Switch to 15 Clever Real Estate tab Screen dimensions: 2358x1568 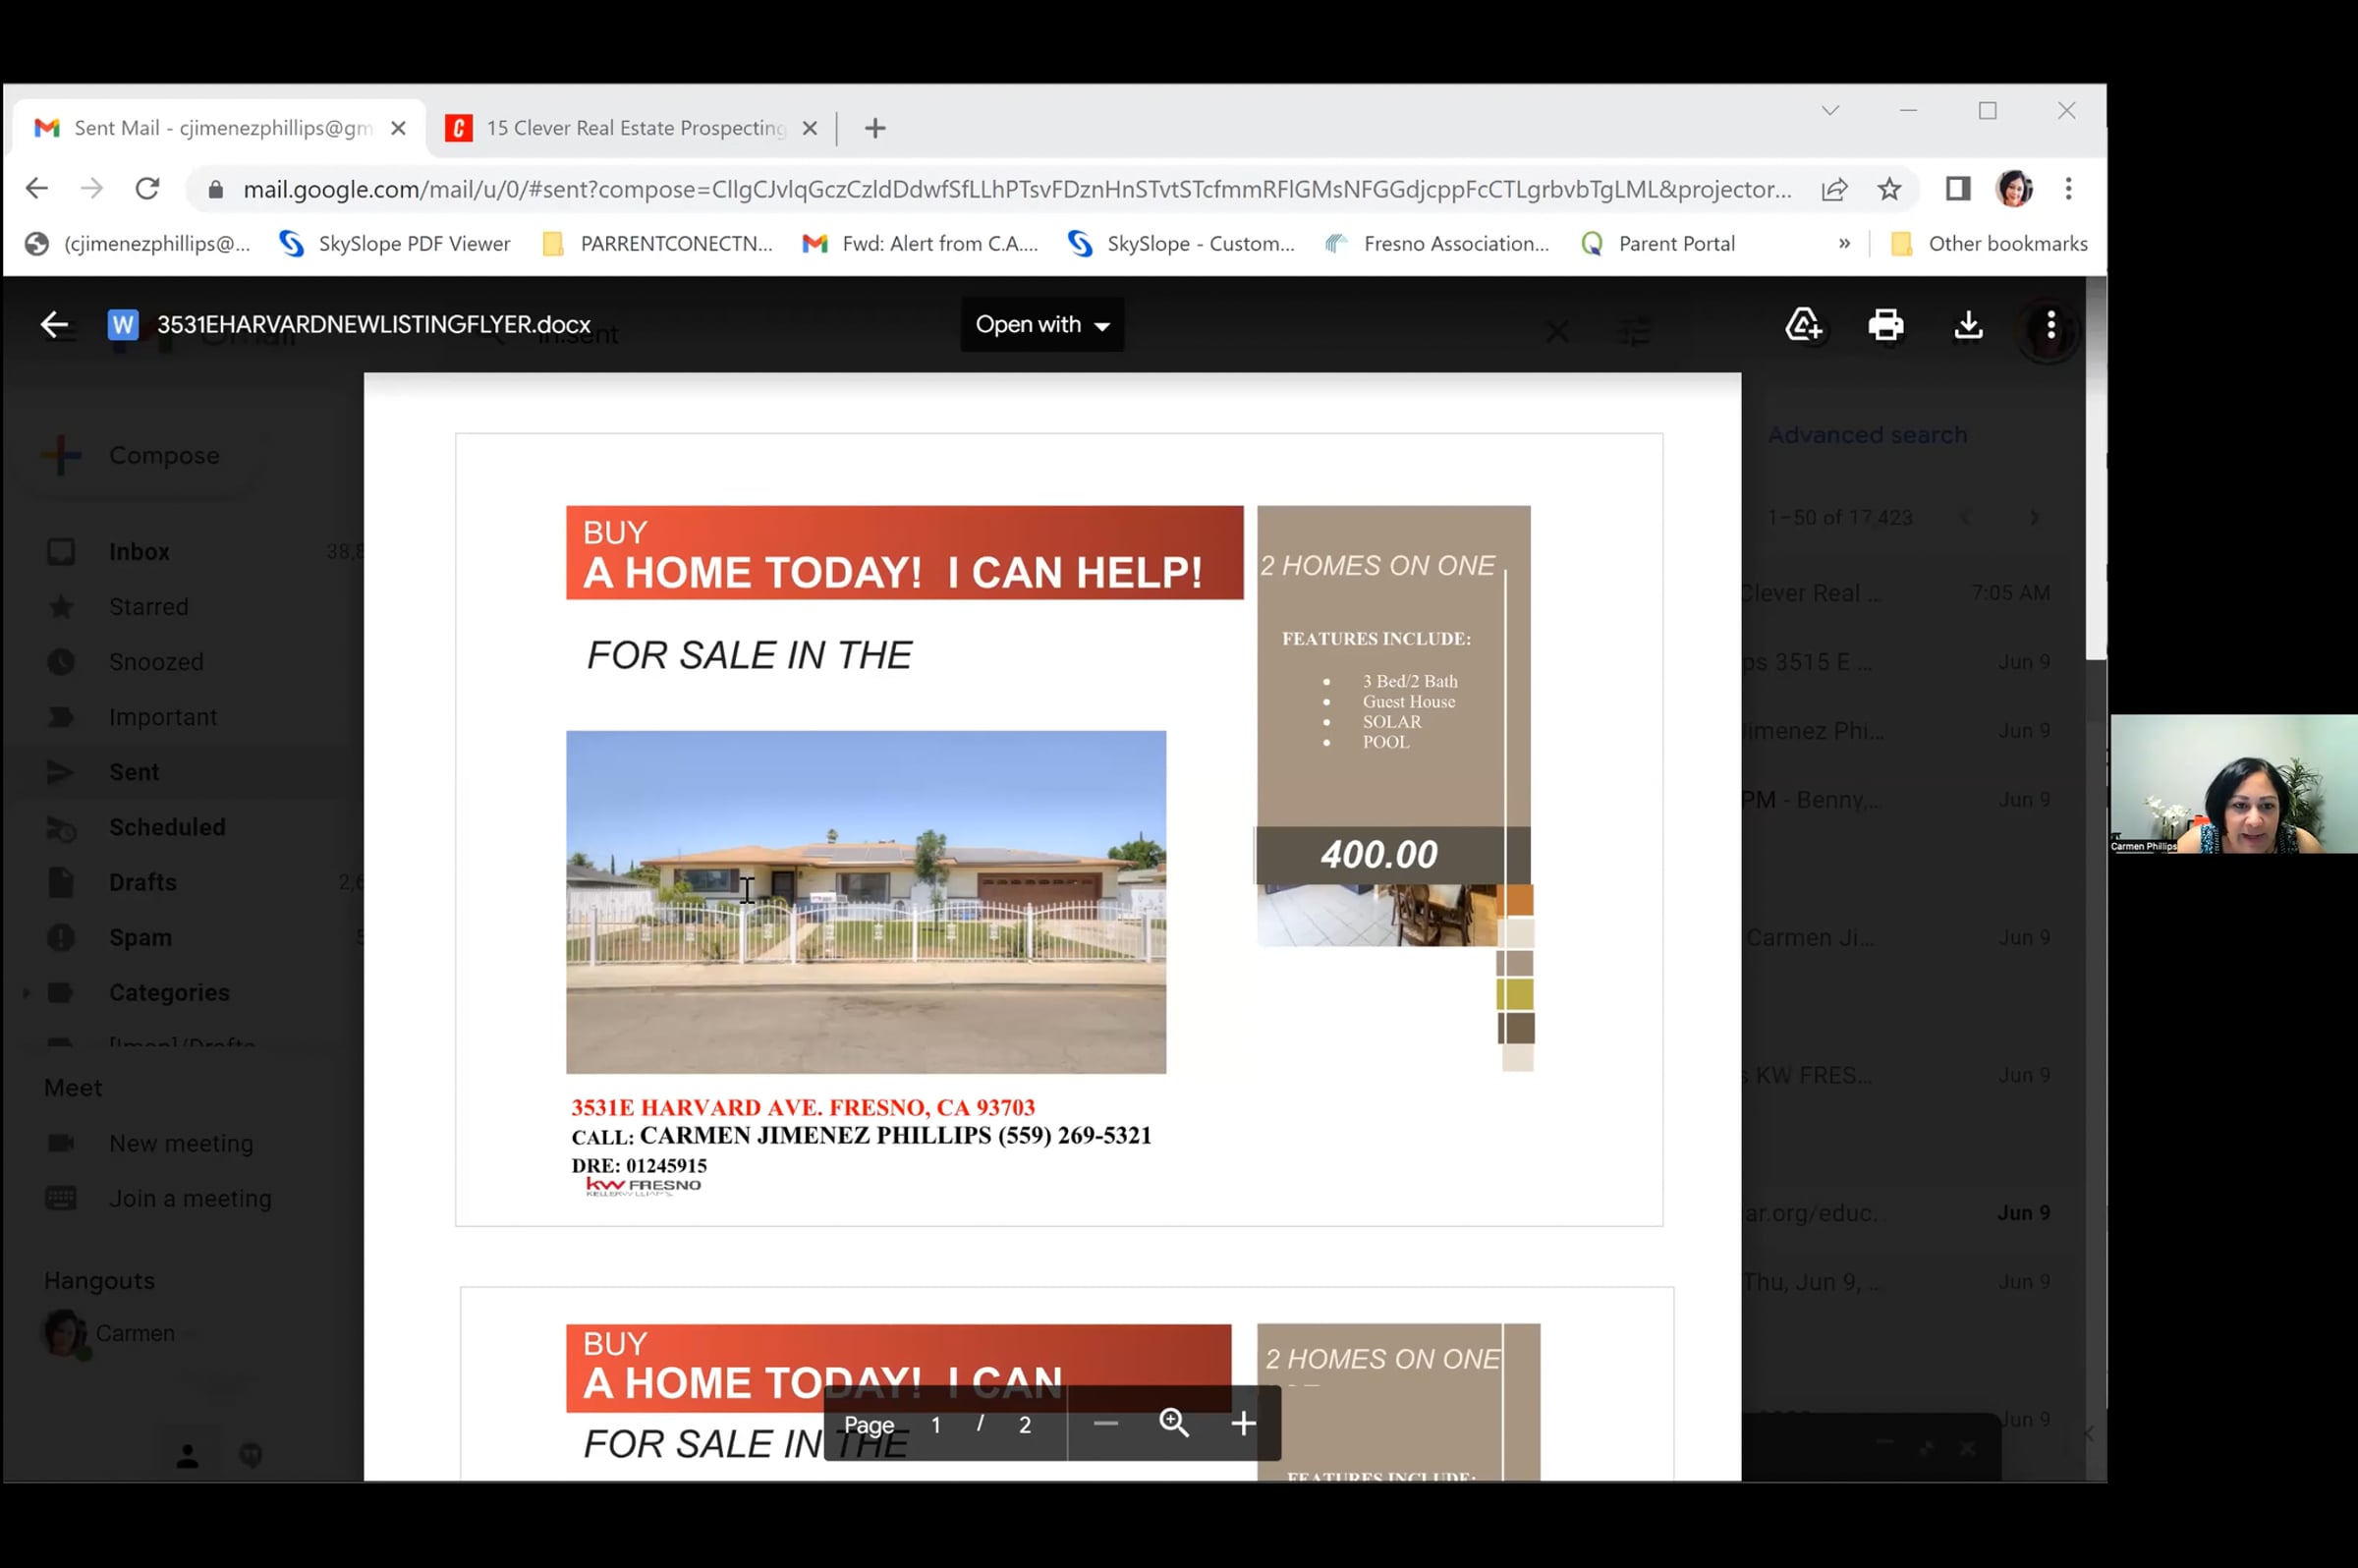pyautogui.click(x=635, y=128)
